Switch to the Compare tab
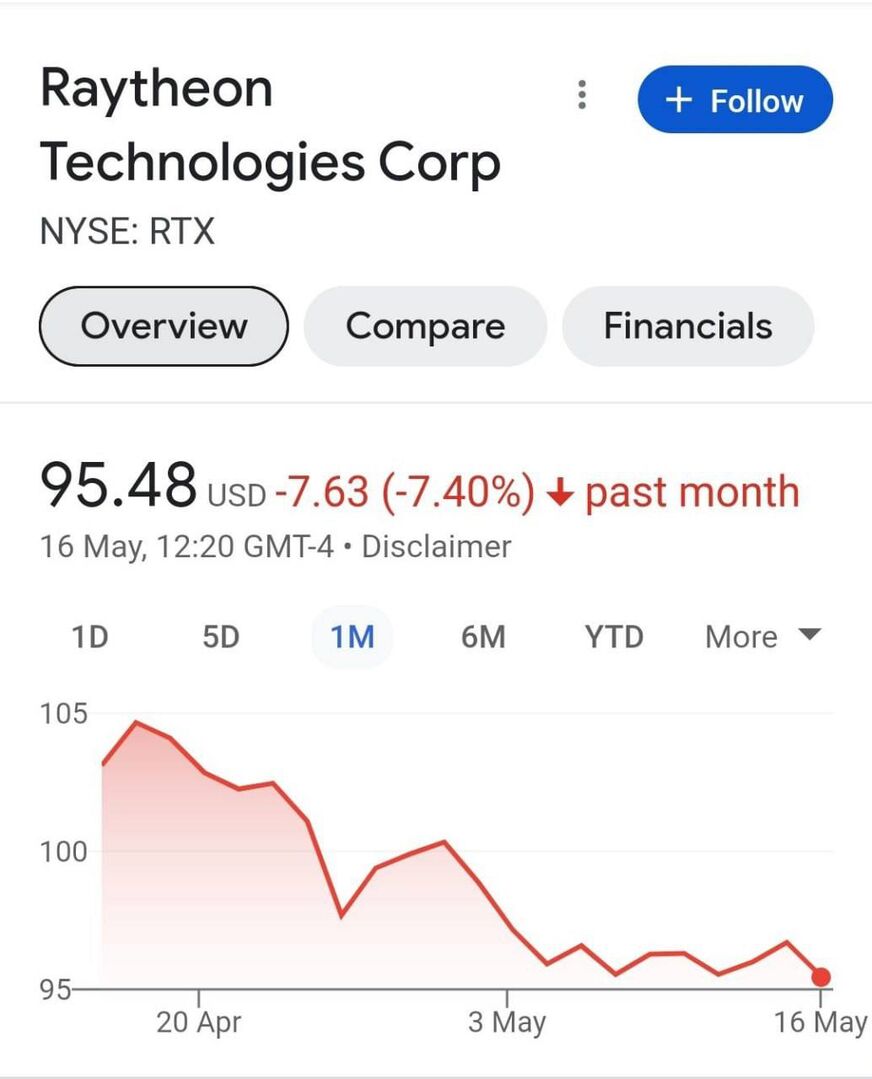The image size is (872, 1079). [x=425, y=326]
